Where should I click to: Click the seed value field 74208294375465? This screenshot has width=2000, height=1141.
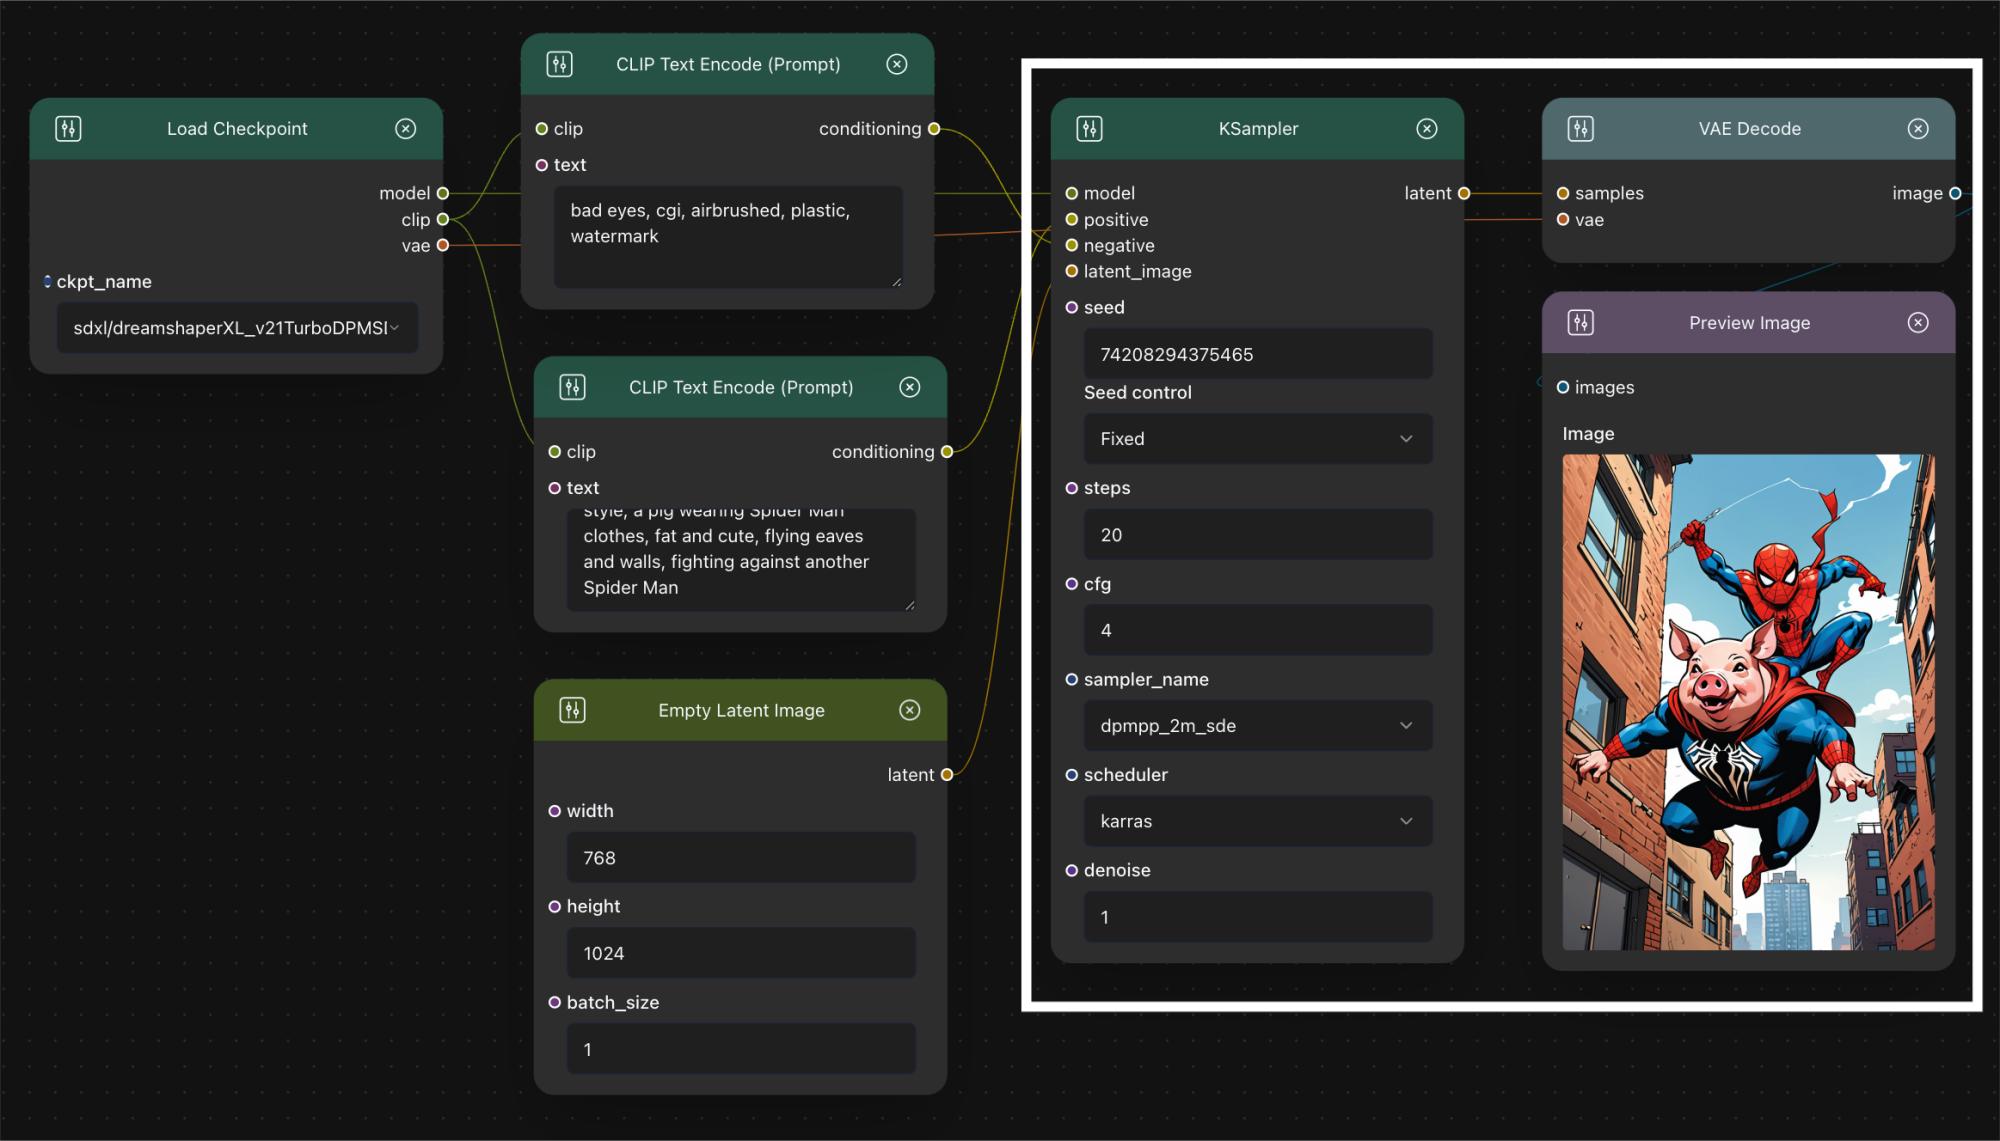pos(1258,354)
